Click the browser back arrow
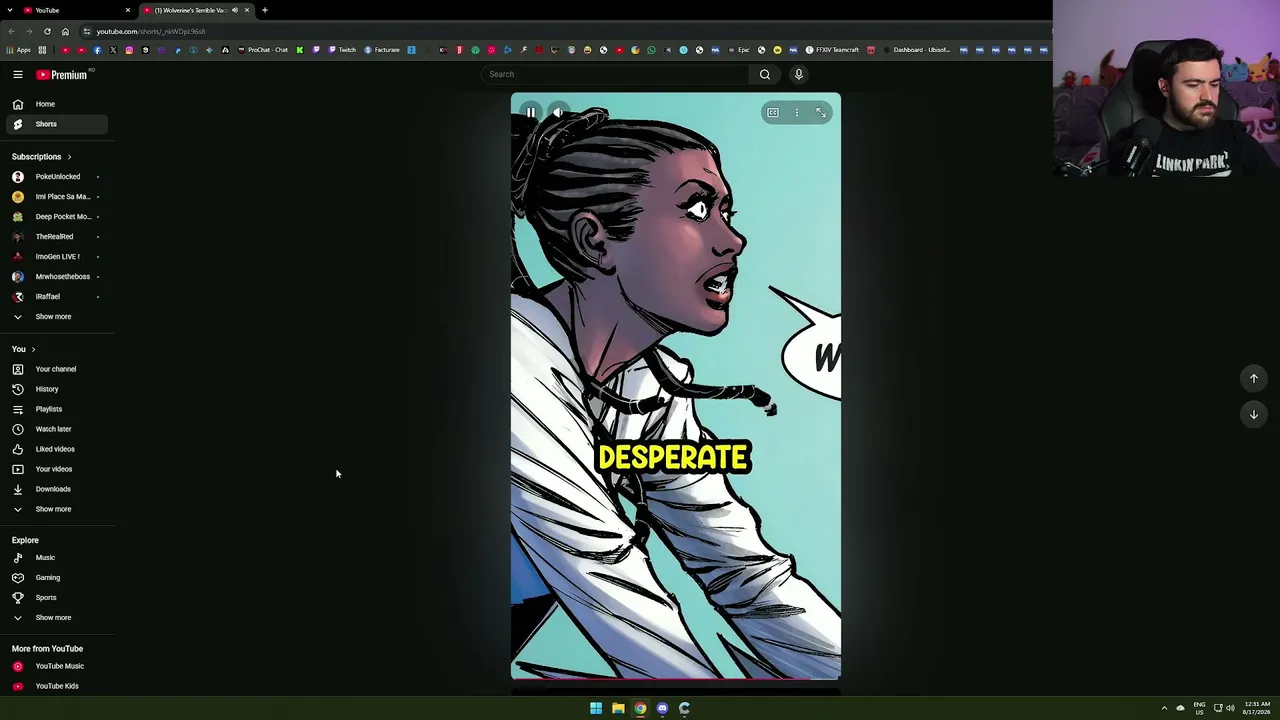The width and height of the screenshot is (1280, 720). point(11,31)
